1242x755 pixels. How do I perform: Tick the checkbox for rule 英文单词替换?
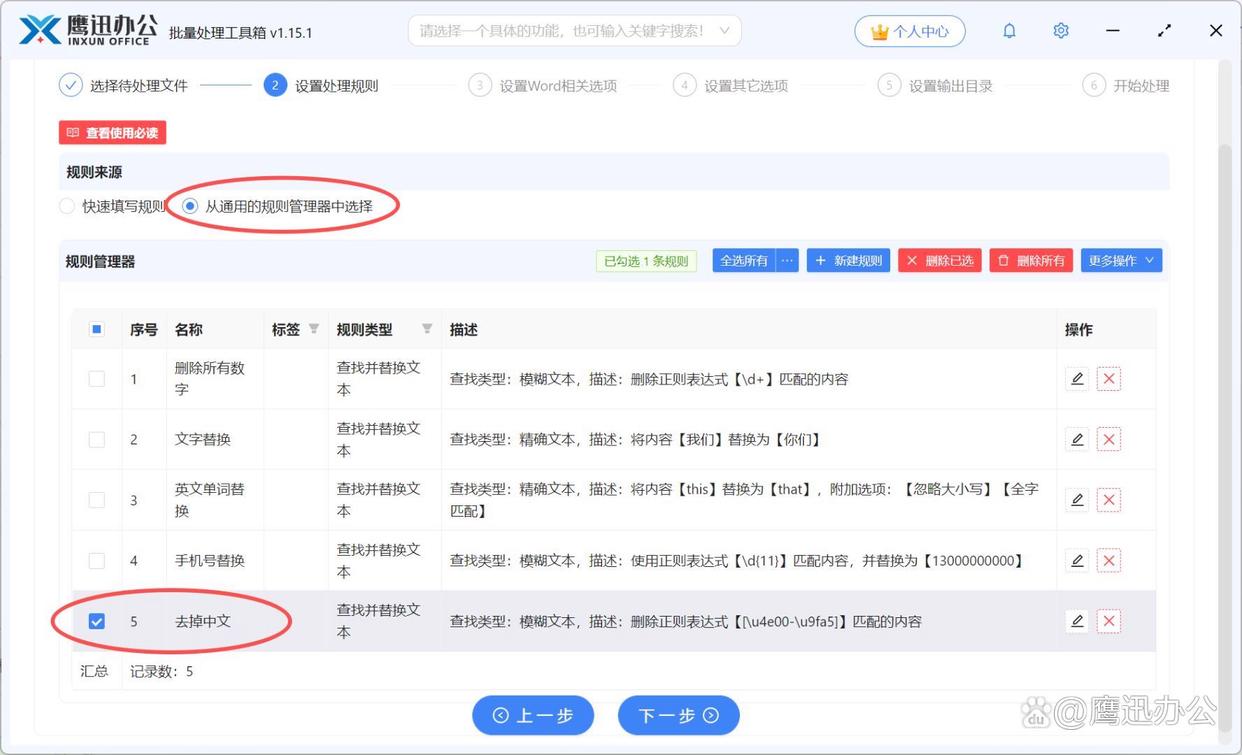(x=97, y=500)
